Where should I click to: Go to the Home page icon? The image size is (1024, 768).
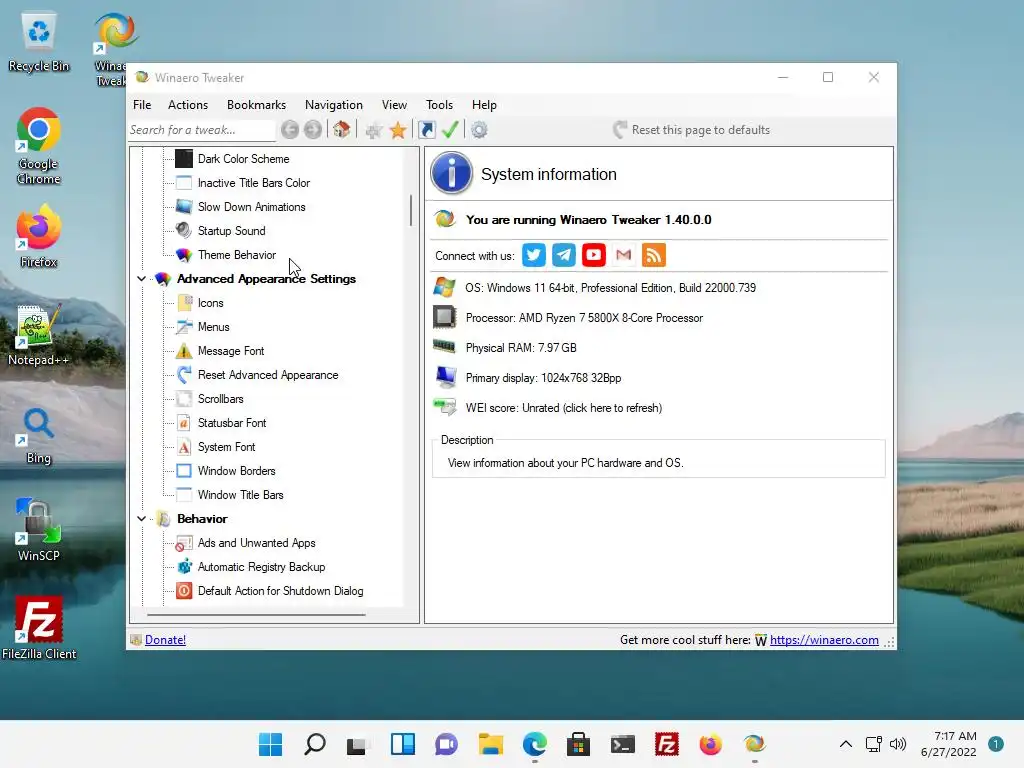[x=342, y=129]
